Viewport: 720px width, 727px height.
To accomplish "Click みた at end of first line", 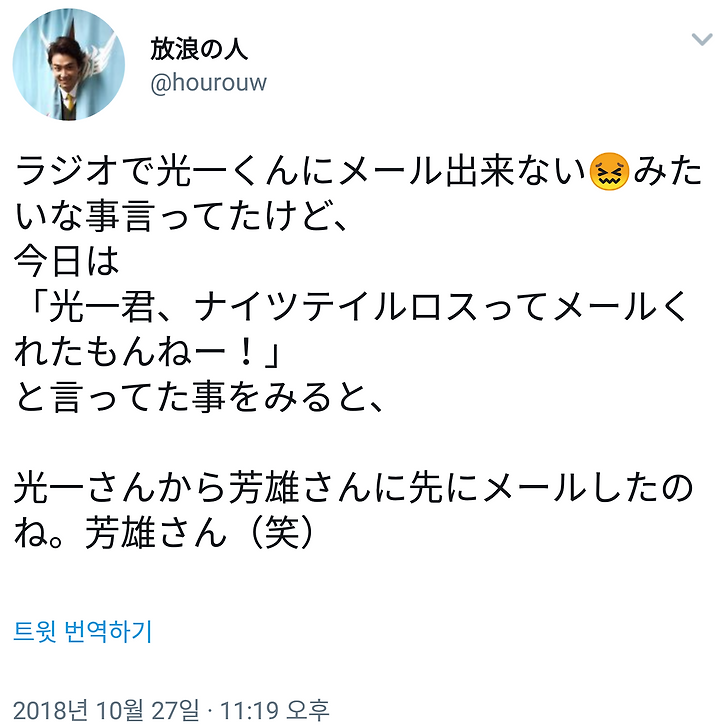I will point(667,172).
